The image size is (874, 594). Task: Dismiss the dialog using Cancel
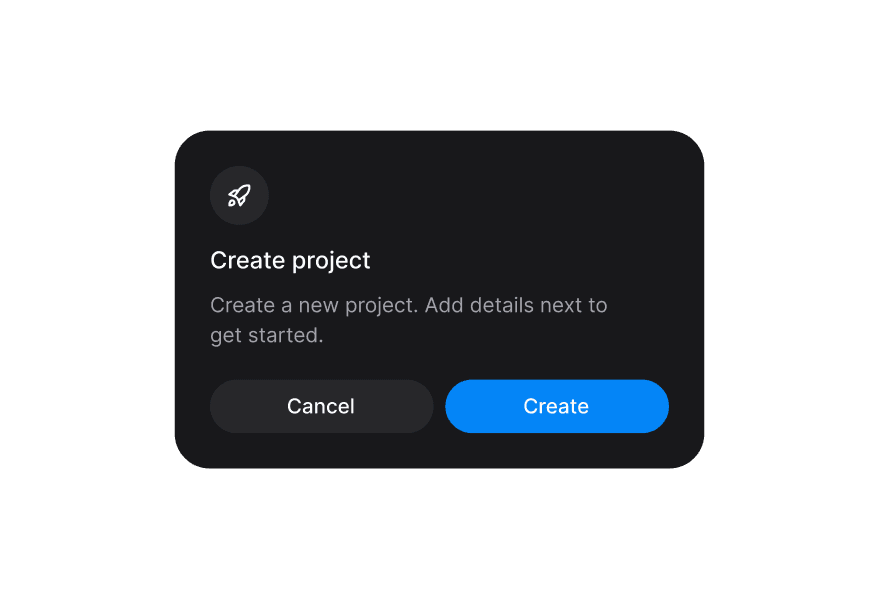(321, 406)
